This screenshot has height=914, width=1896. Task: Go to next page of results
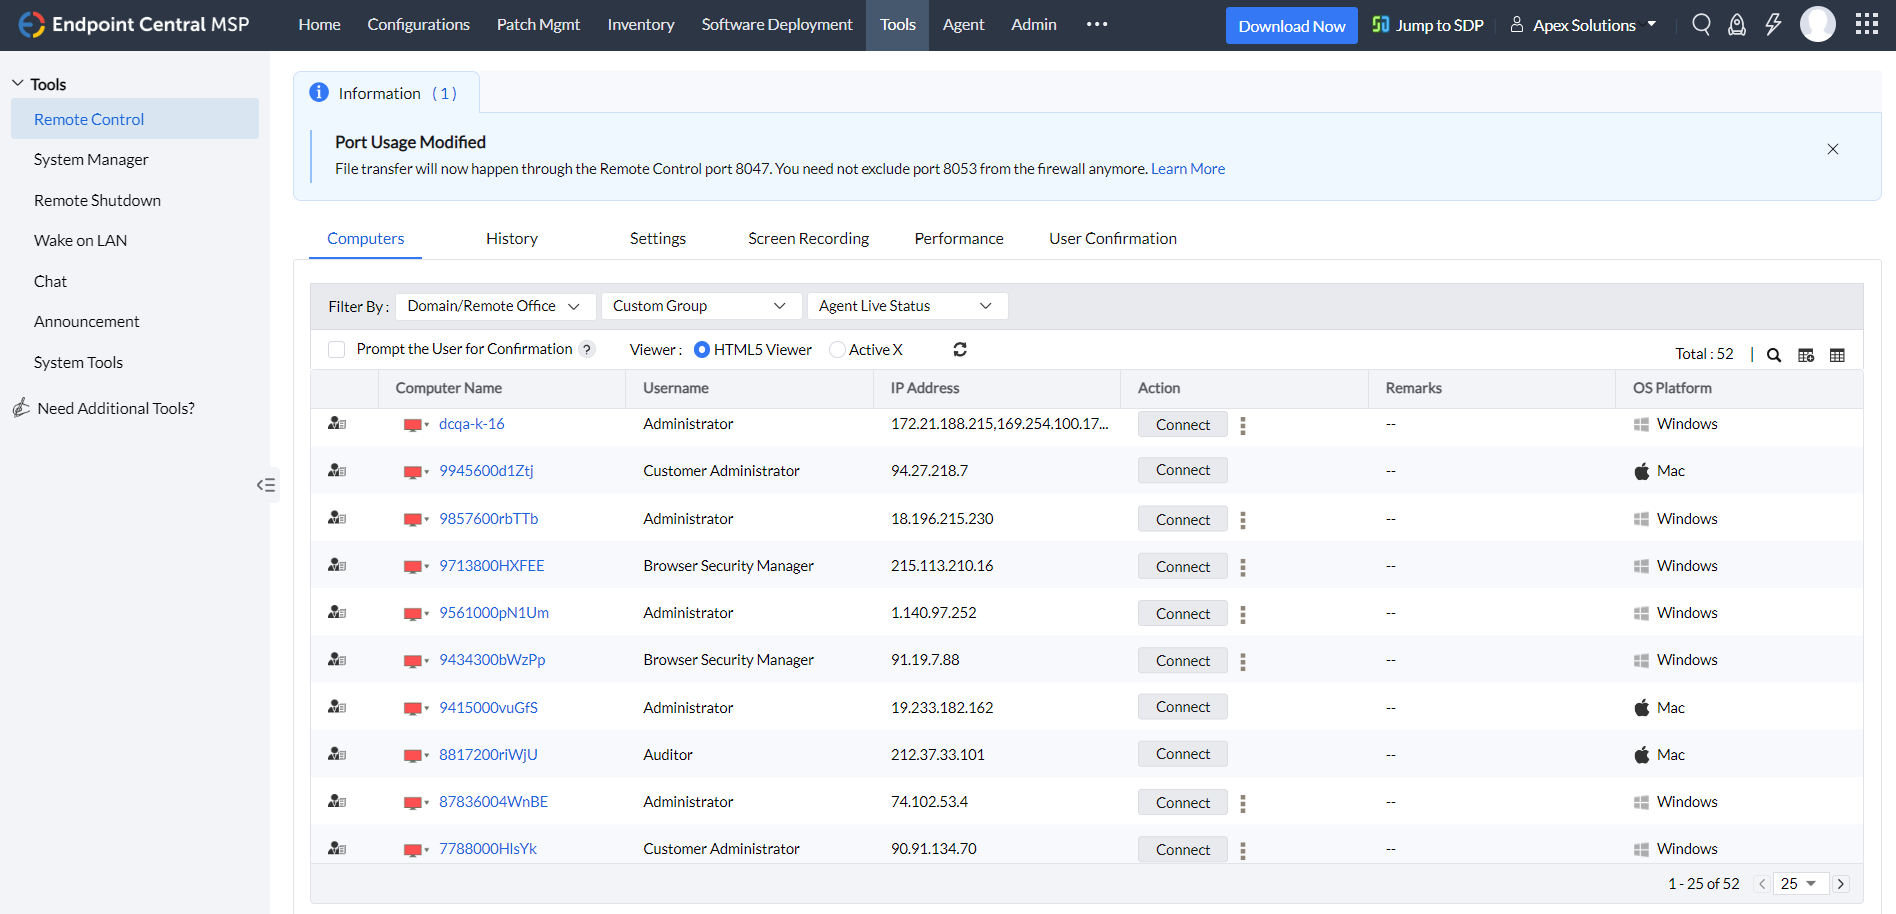pyautogui.click(x=1841, y=884)
